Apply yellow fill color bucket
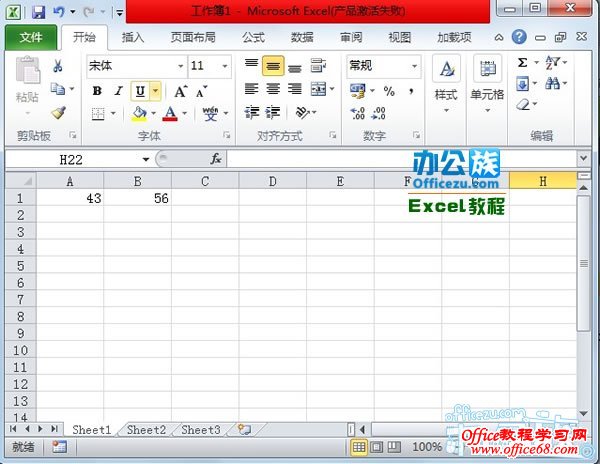Viewport: 600px width, 464px height. click(x=139, y=113)
